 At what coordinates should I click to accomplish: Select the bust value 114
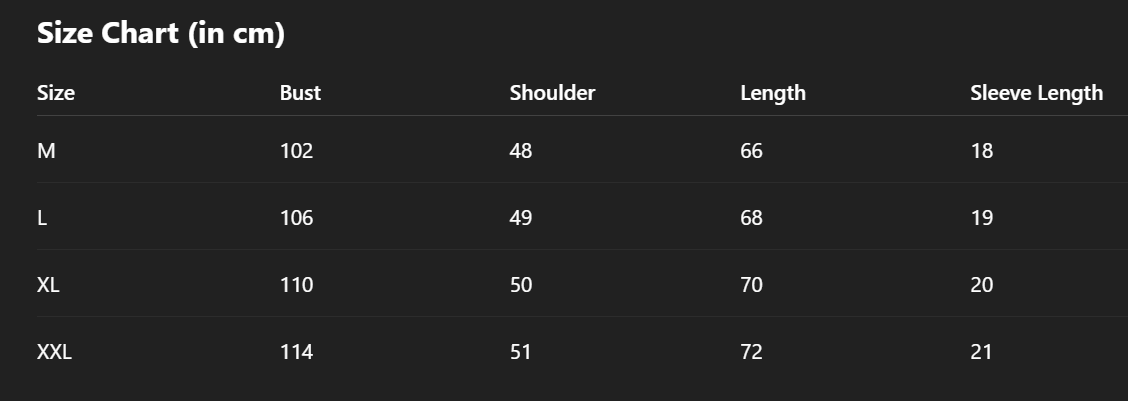point(296,351)
